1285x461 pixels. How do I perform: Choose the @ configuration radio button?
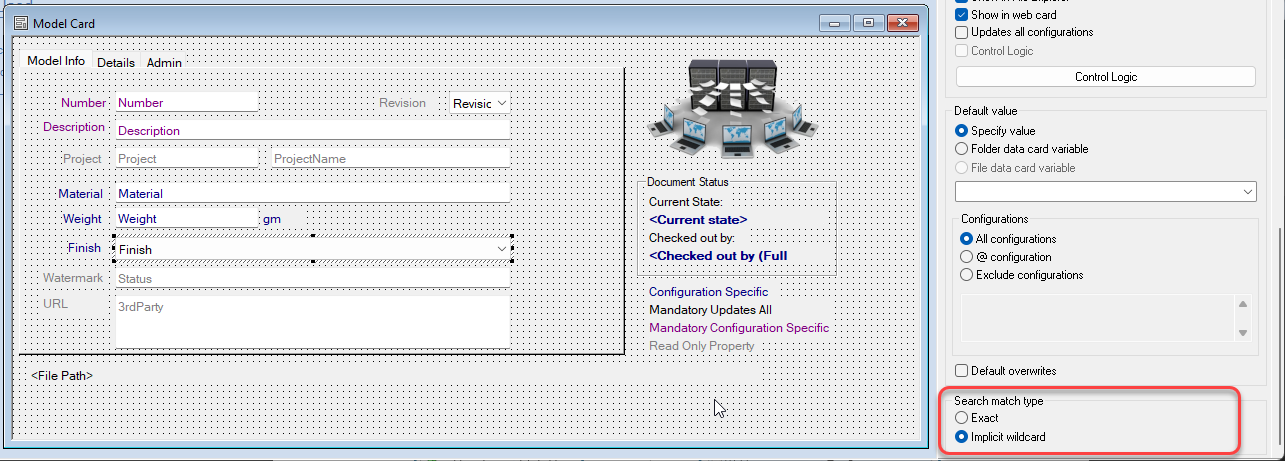click(966, 257)
